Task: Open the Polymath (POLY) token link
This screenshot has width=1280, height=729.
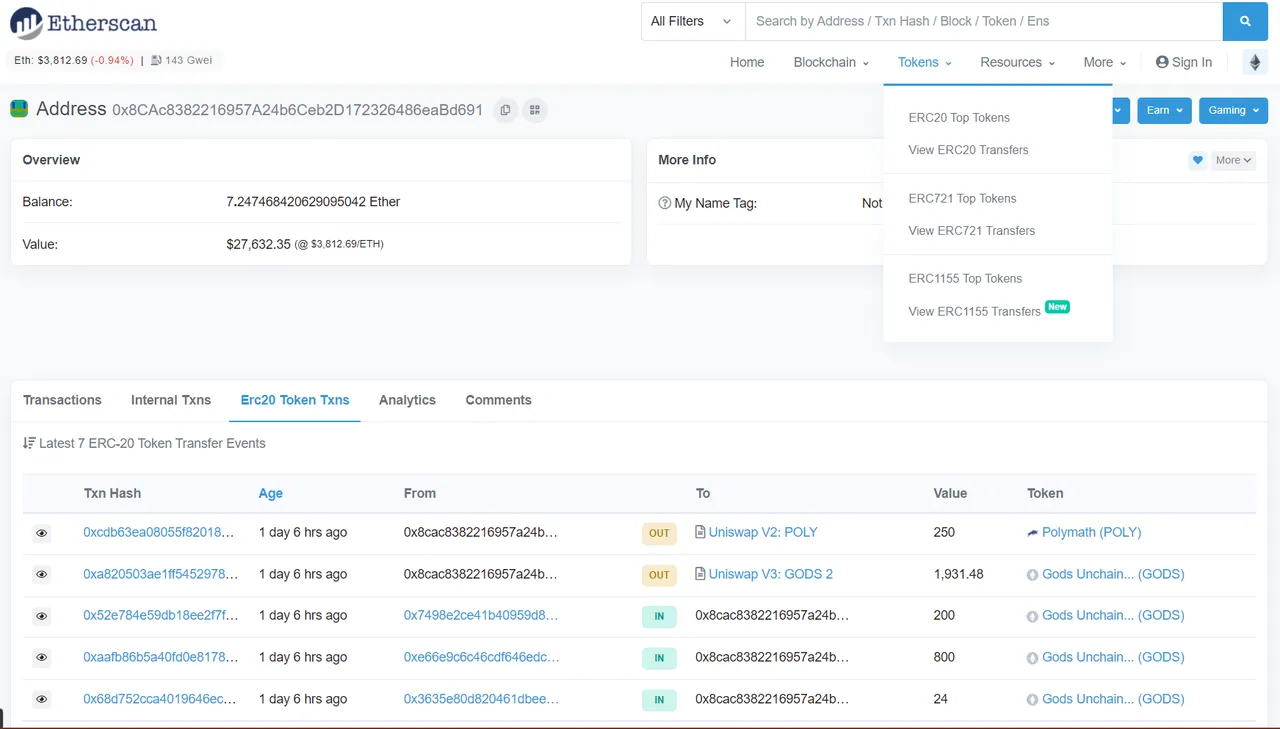Action: tap(1091, 532)
